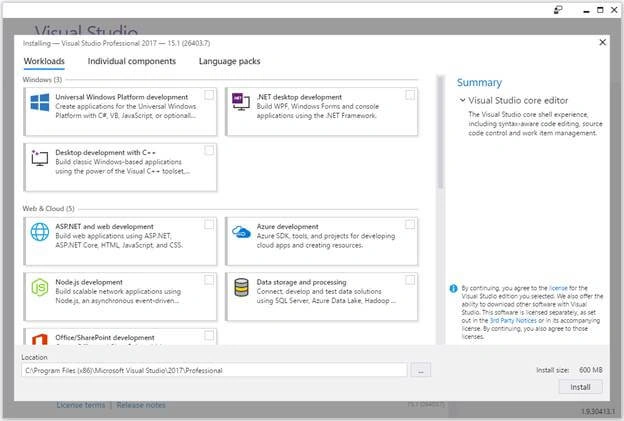This screenshot has width=624, height=421.
Task: Click the Universal Windows Platform Windows logo icon
Action: click(x=40, y=103)
